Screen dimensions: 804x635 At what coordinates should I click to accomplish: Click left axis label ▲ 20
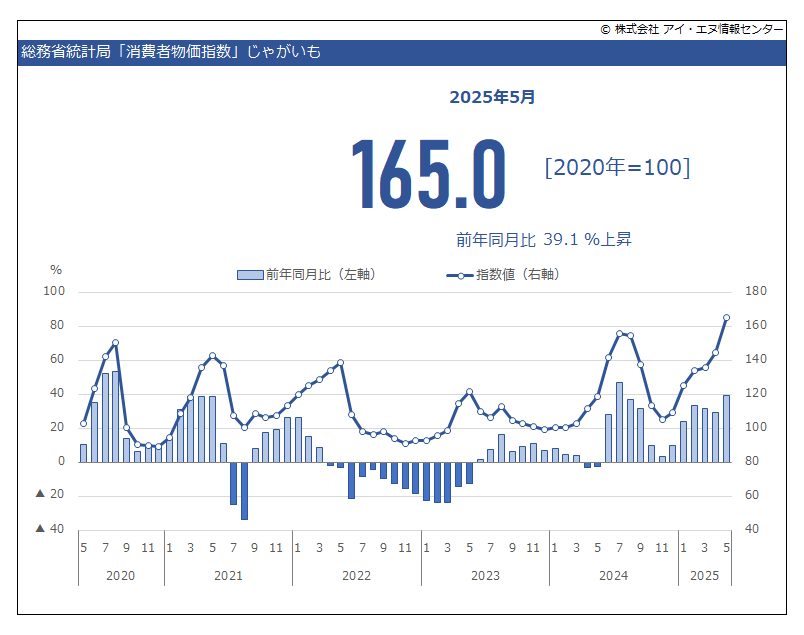point(50,494)
